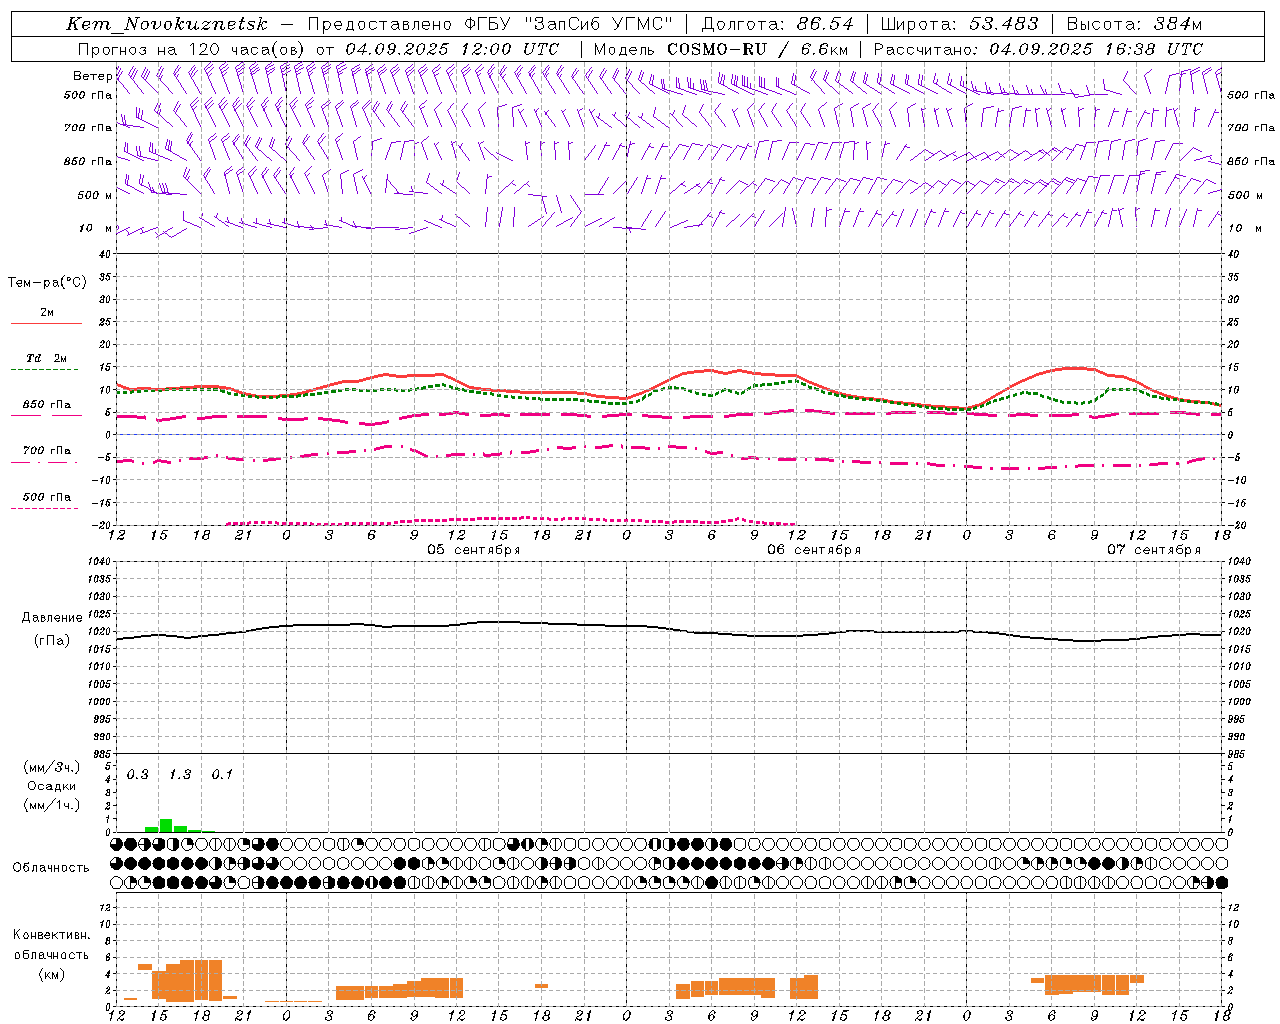This screenshot has width=1280, height=1024.
Task: Click the longitude value Долгота: 86.54
Action: tap(777, 24)
